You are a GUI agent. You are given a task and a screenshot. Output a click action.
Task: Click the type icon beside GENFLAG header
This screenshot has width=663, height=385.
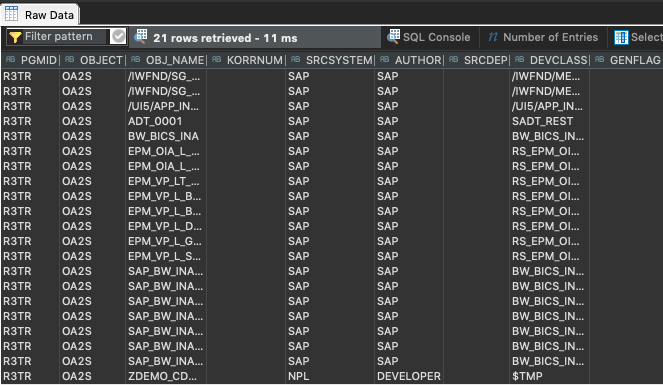600,60
